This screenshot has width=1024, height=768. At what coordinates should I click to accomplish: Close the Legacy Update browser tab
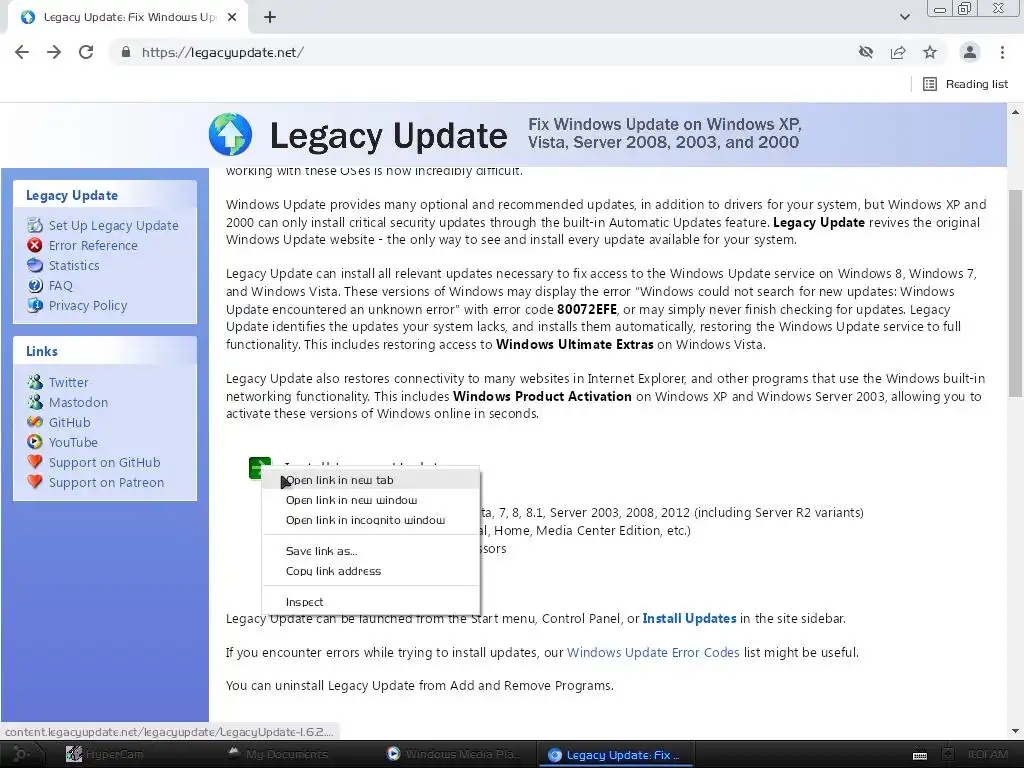(232, 17)
